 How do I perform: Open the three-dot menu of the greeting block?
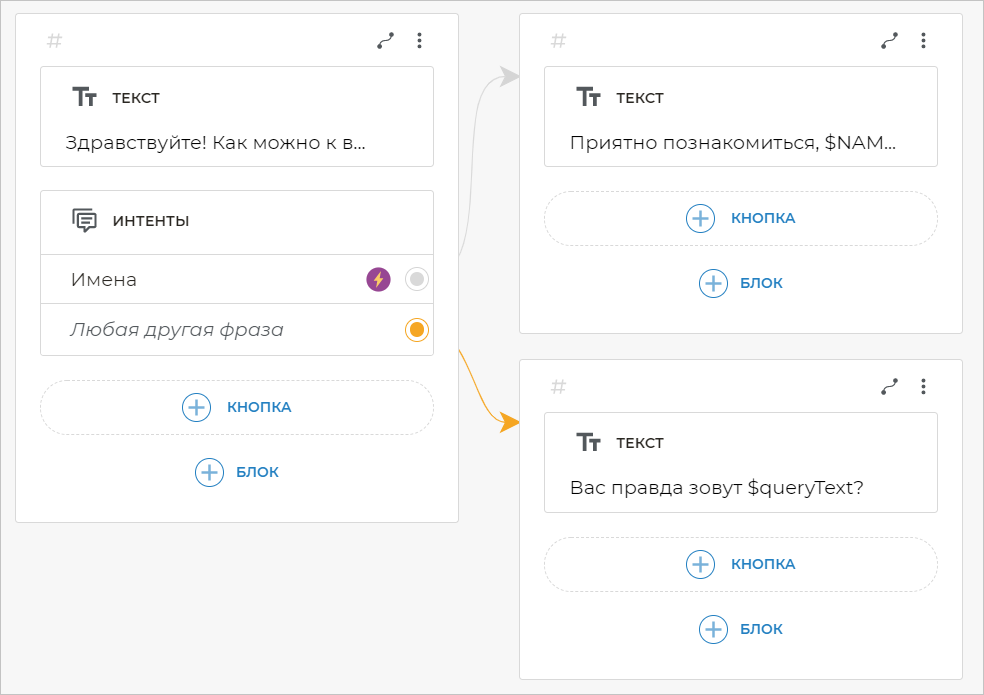(x=419, y=41)
